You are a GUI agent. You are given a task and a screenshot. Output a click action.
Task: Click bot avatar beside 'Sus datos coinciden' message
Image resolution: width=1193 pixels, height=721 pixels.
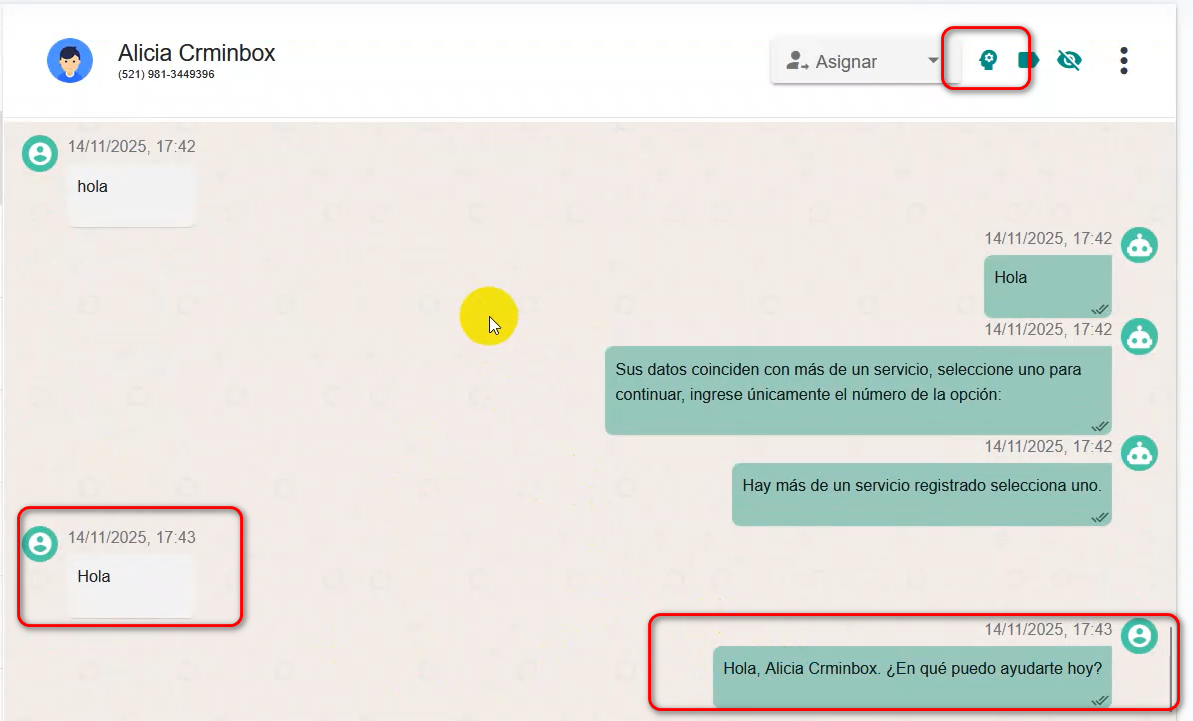tap(1139, 336)
